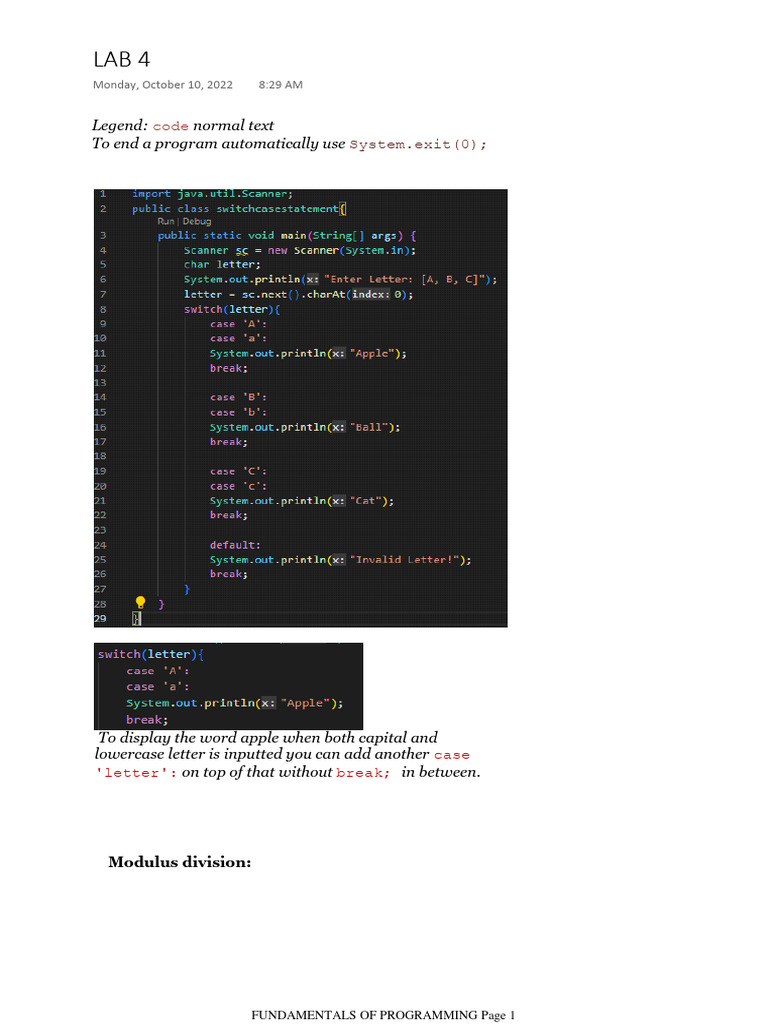Click the case 'B': line

tap(238, 397)
